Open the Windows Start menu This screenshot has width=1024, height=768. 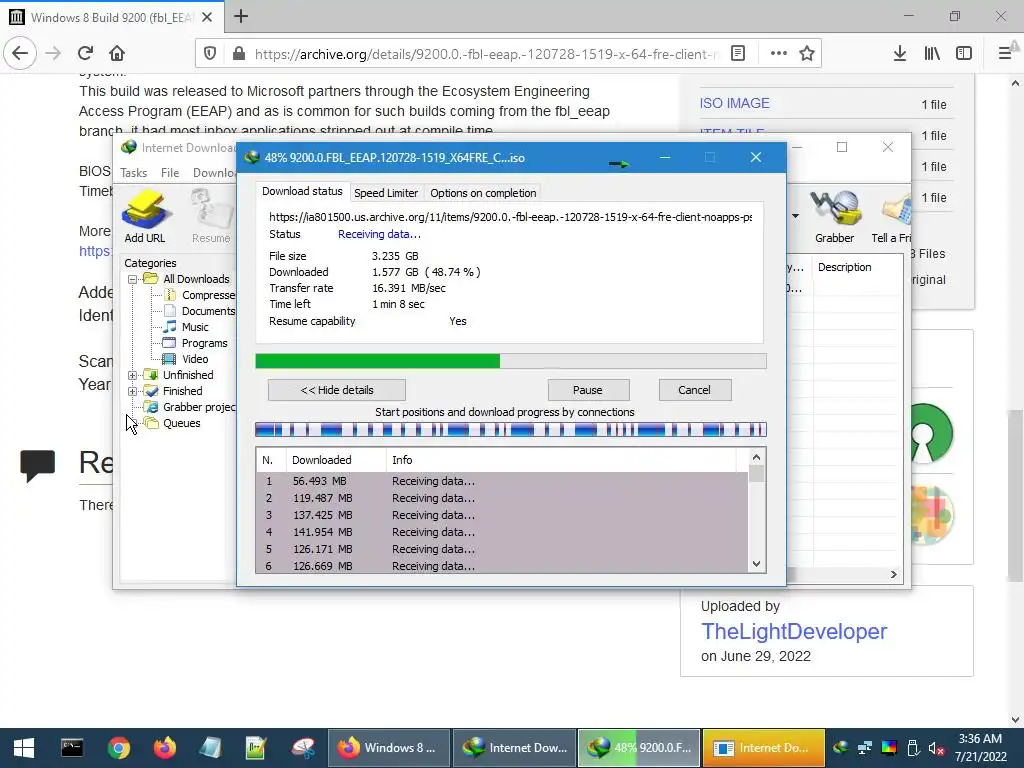pyautogui.click(x=24, y=748)
